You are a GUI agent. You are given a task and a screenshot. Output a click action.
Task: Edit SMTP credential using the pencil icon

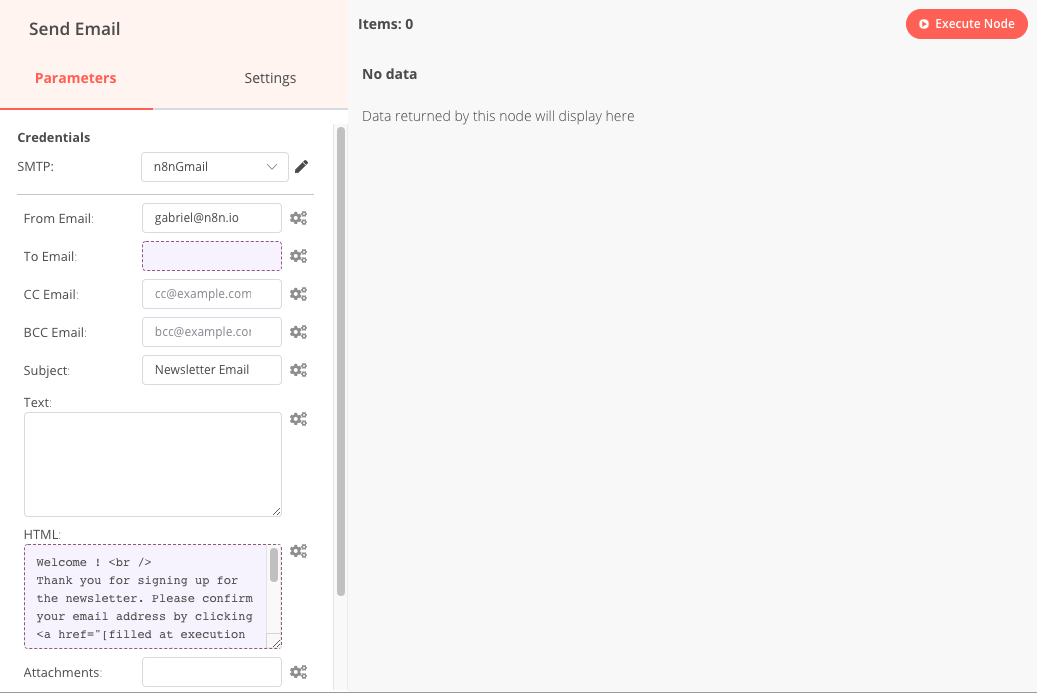tap(301, 166)
